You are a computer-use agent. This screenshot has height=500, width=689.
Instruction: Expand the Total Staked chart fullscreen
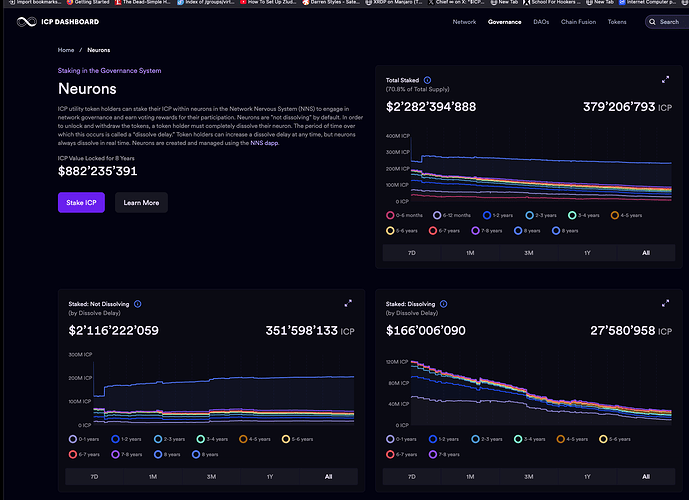(665, 80)
